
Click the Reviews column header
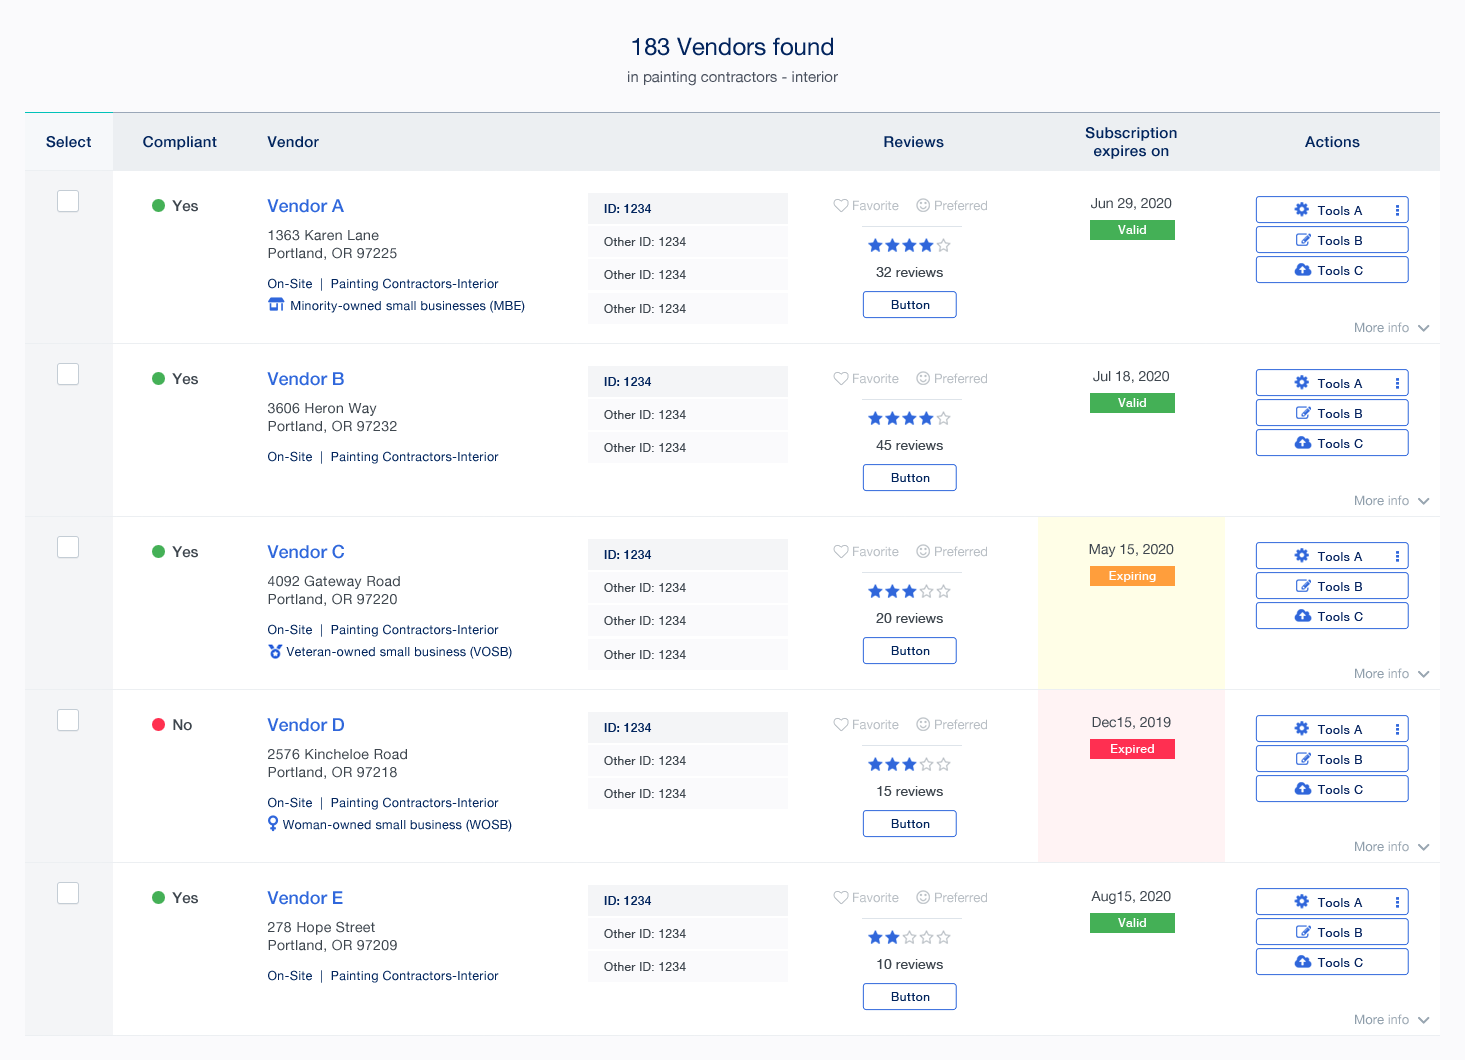coord(913,142)
